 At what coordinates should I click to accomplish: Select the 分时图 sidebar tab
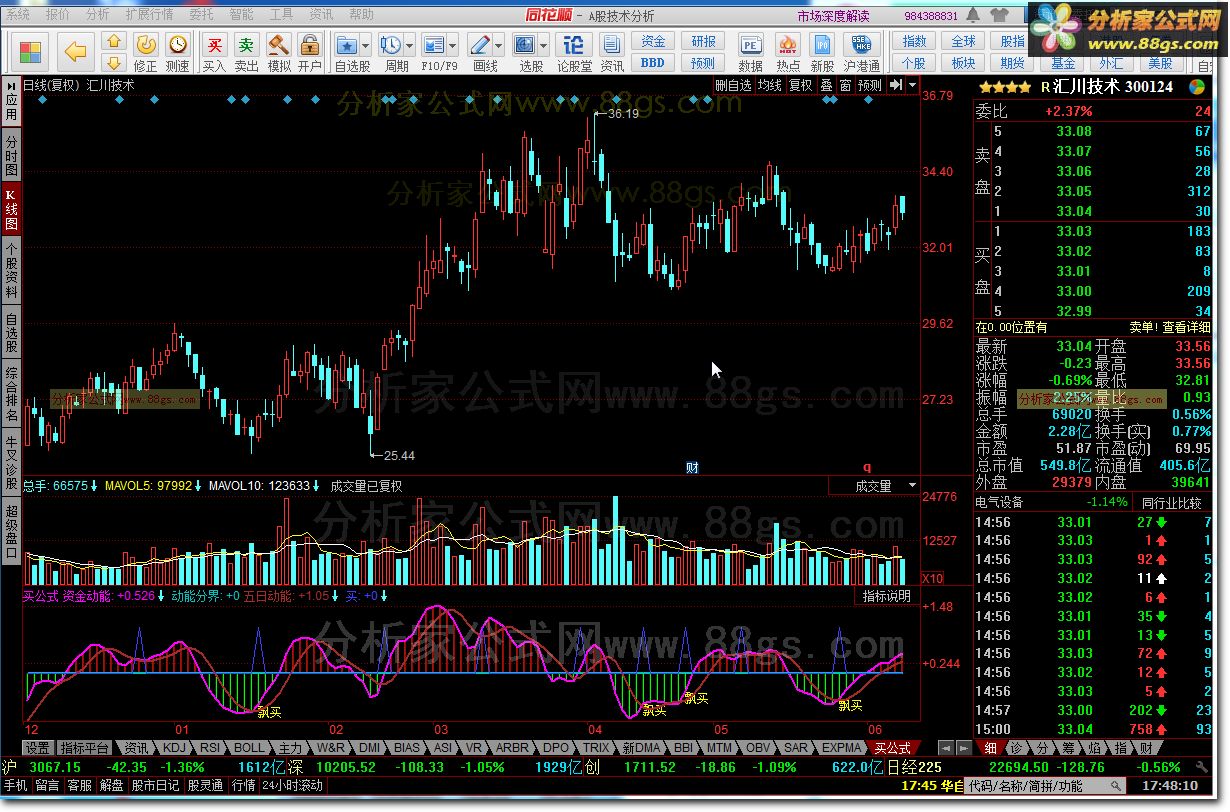point(11,154)
